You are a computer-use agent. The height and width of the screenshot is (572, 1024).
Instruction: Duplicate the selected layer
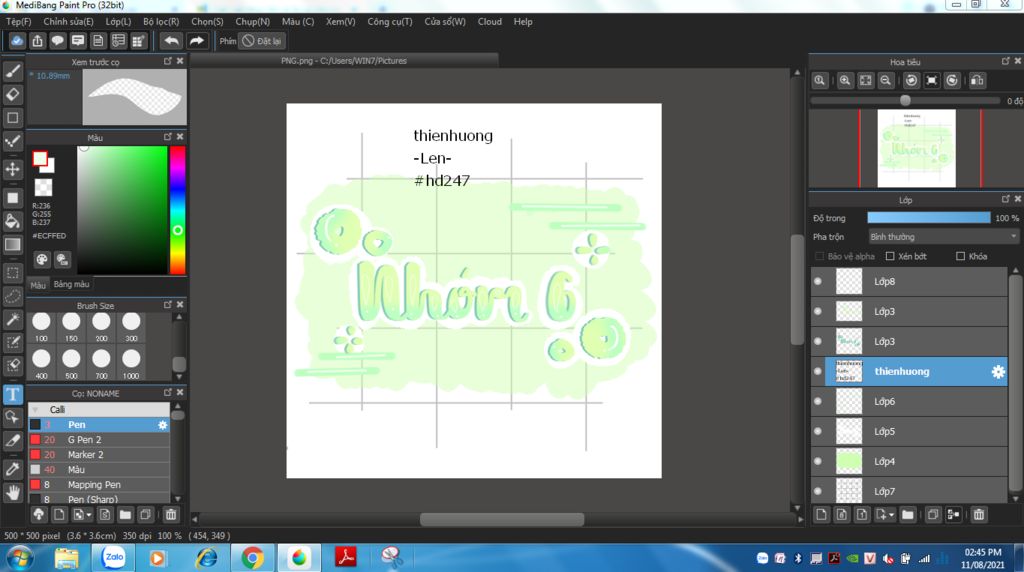pos(933,515)
